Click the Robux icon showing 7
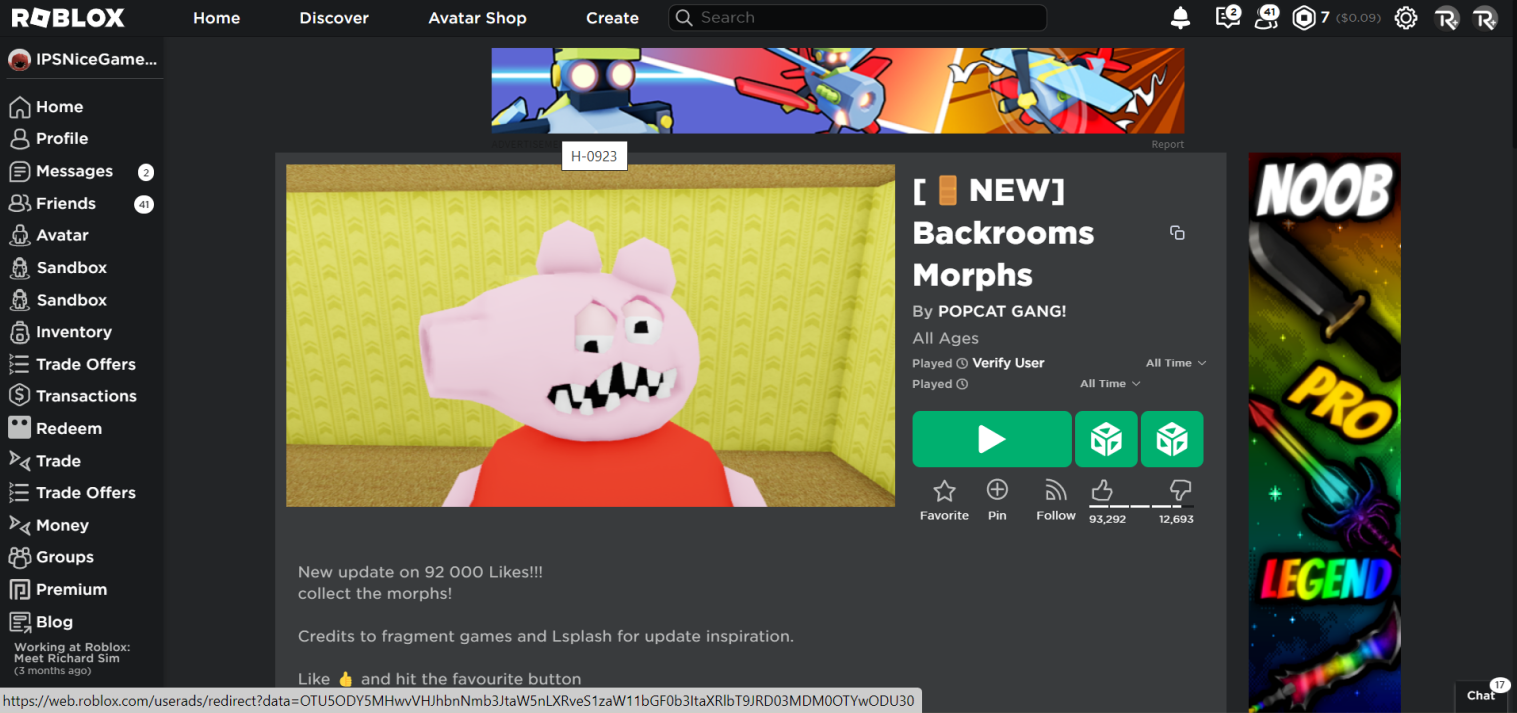1517x713 pixels. pos(1304,18)
